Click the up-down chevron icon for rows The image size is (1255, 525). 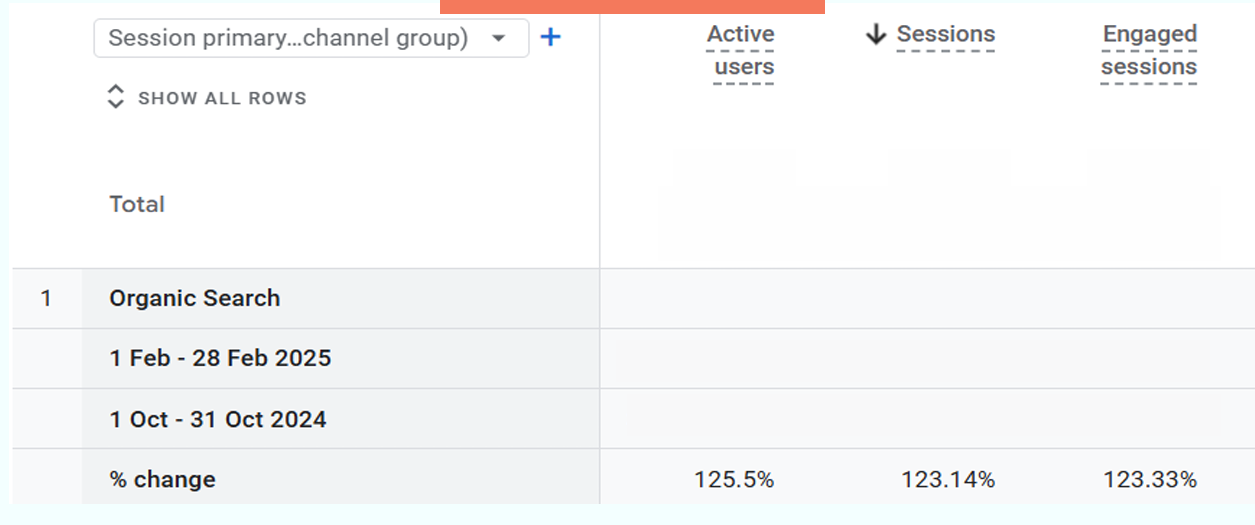point(116,97)
